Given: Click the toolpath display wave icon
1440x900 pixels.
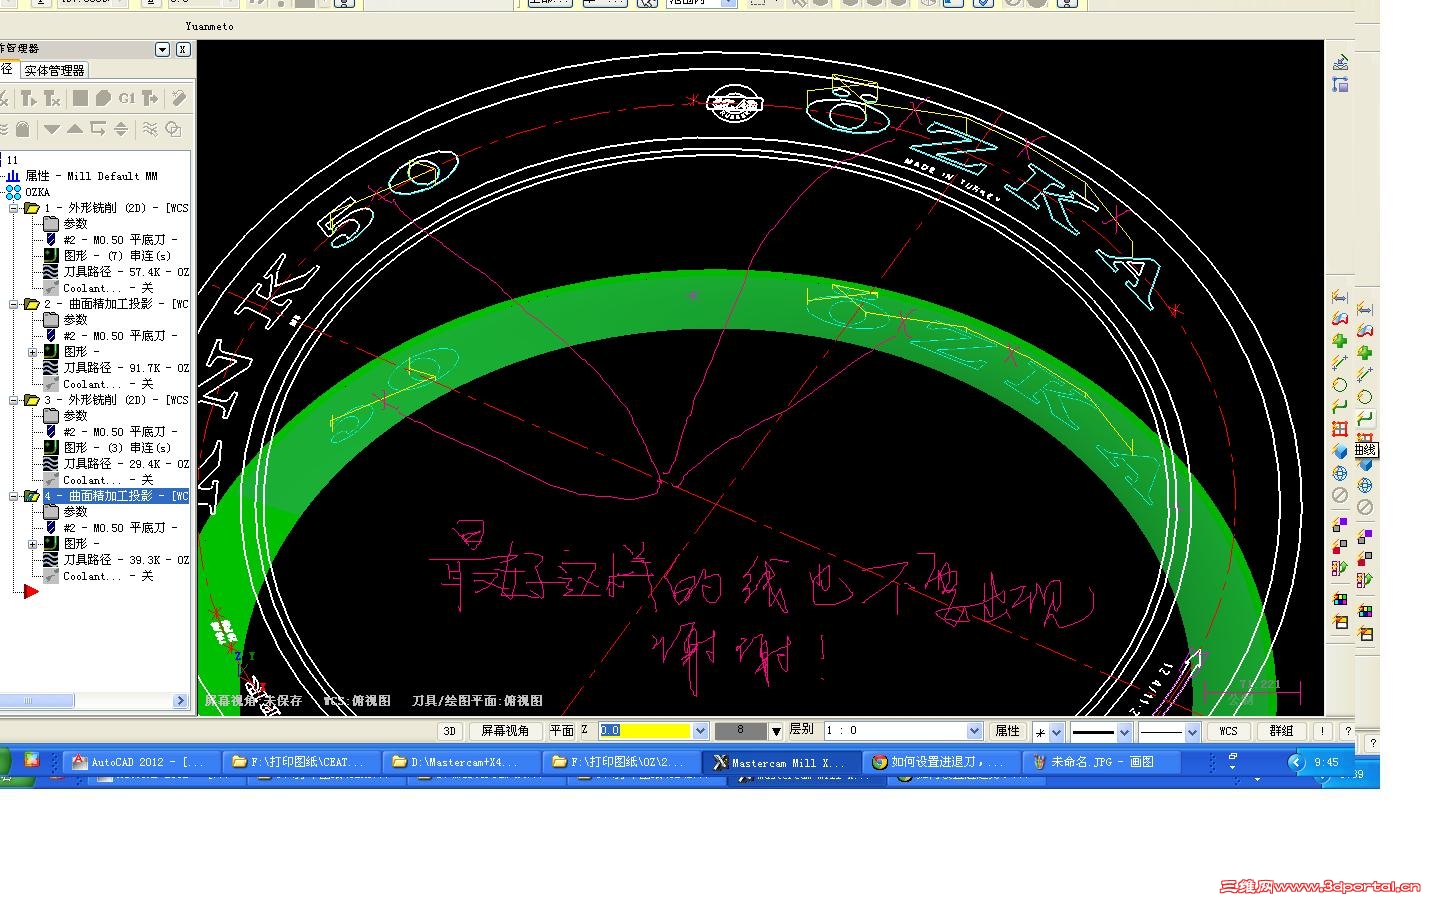Looking at the screenshot, I should (x=150, y=129).
